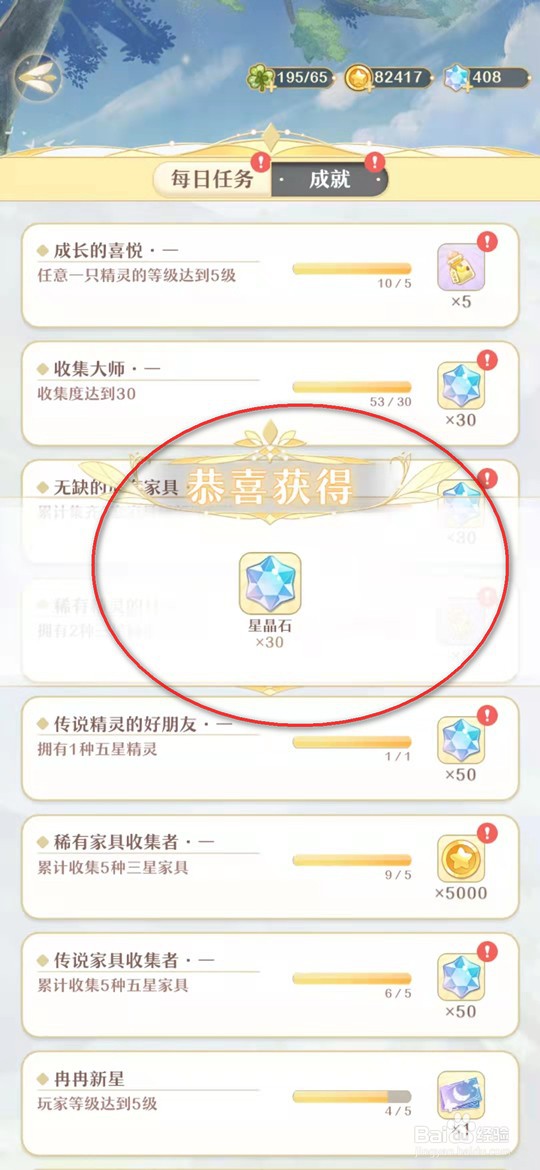Claim the ×5000 gold coin reward

(461, 859)
